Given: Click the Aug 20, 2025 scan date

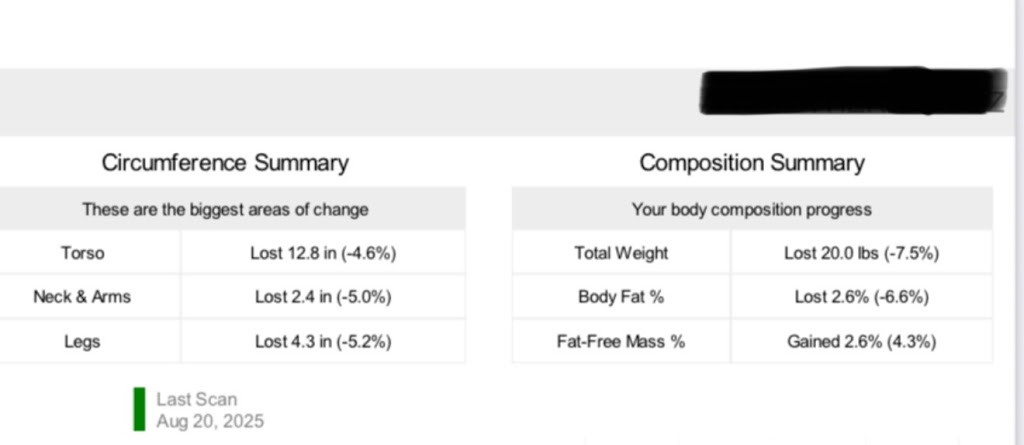Looking at the screenshot, I should click(210, 421).
